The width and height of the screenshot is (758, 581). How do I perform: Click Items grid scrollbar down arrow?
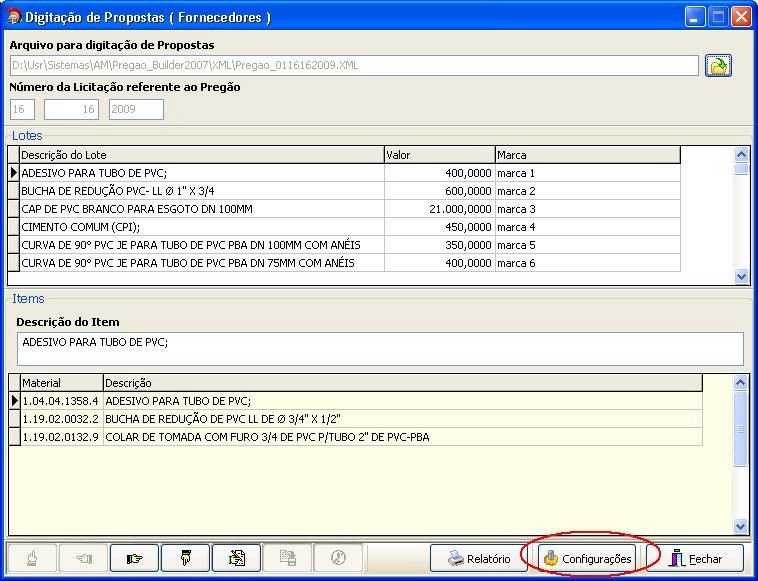point(740,526)
